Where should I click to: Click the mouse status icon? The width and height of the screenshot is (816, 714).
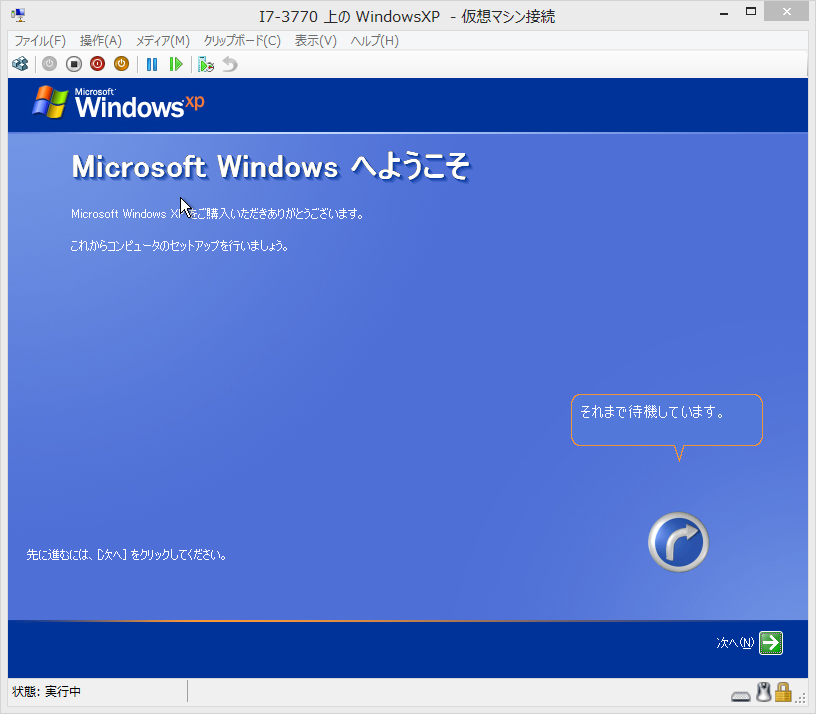coord(763,692)
